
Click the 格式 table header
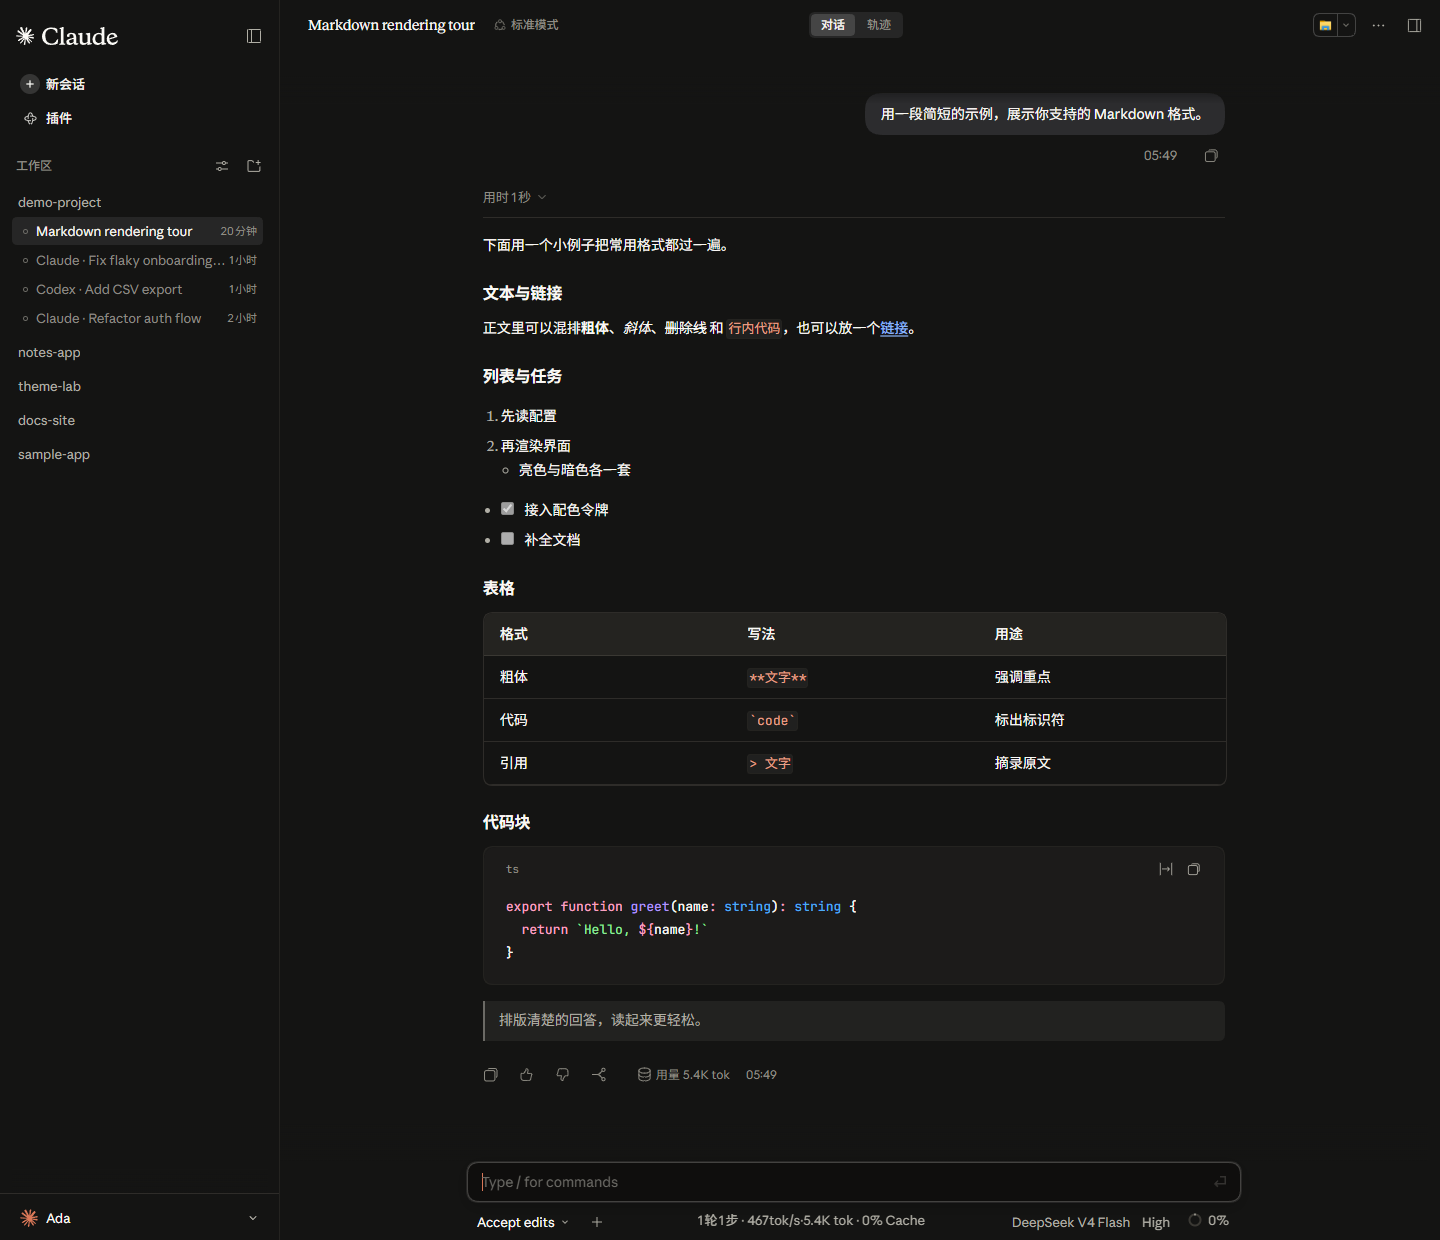point(514,634)
